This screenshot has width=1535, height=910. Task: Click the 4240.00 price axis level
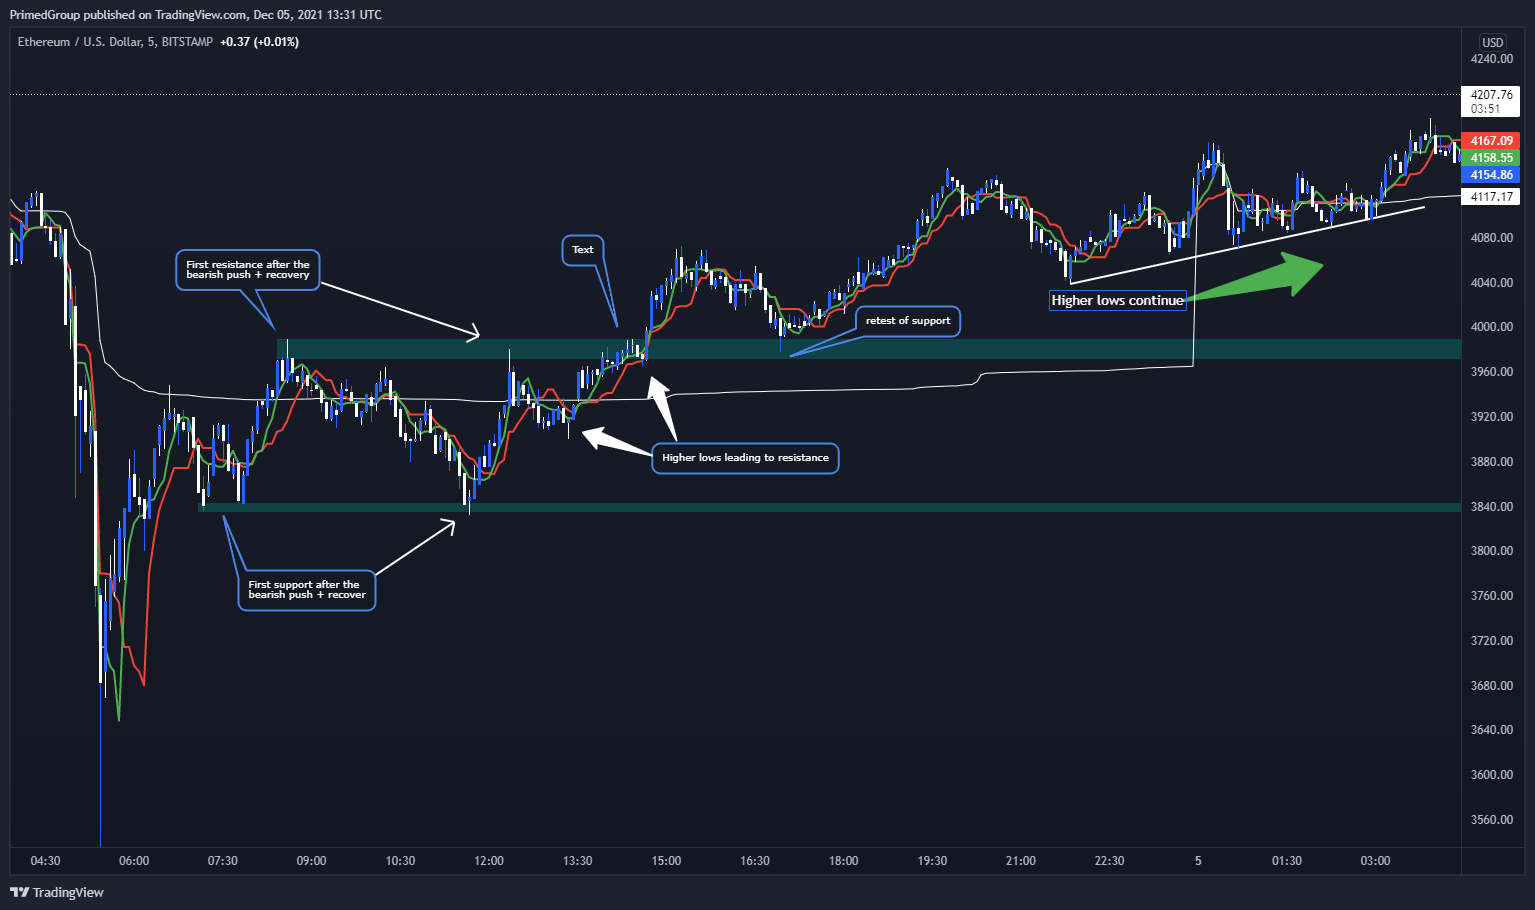tap(1491, 59)
